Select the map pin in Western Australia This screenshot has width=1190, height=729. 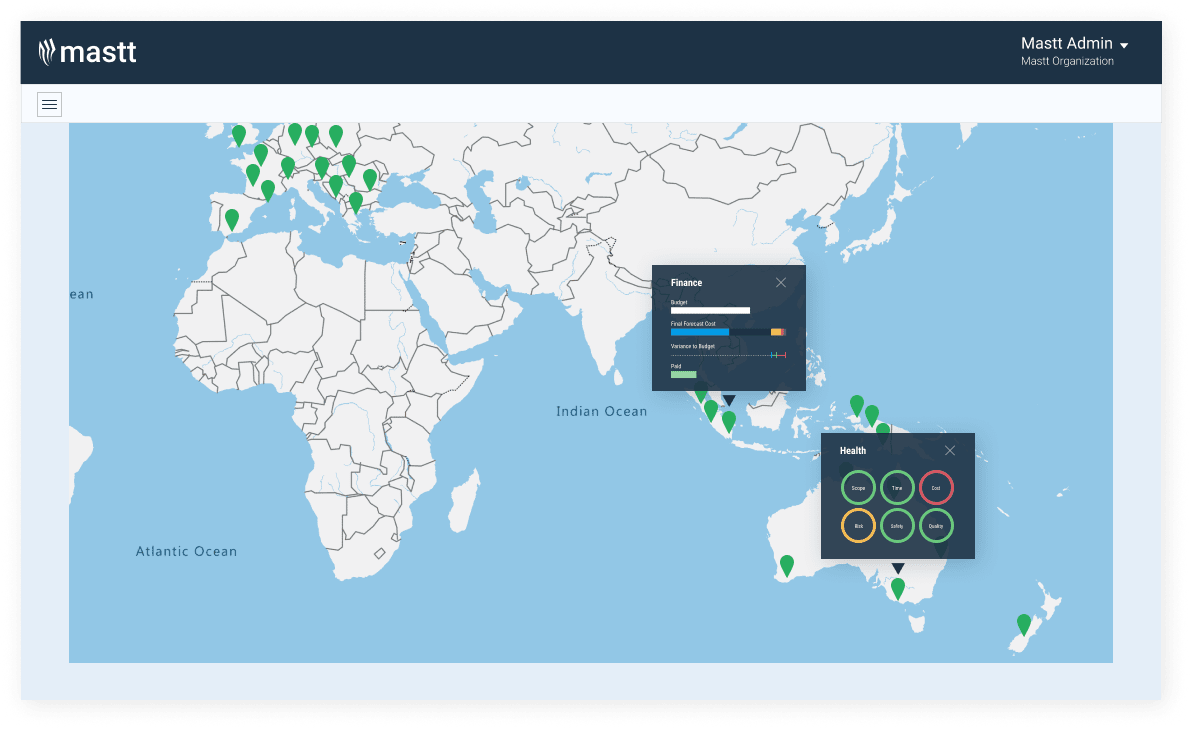pos(787,565)
